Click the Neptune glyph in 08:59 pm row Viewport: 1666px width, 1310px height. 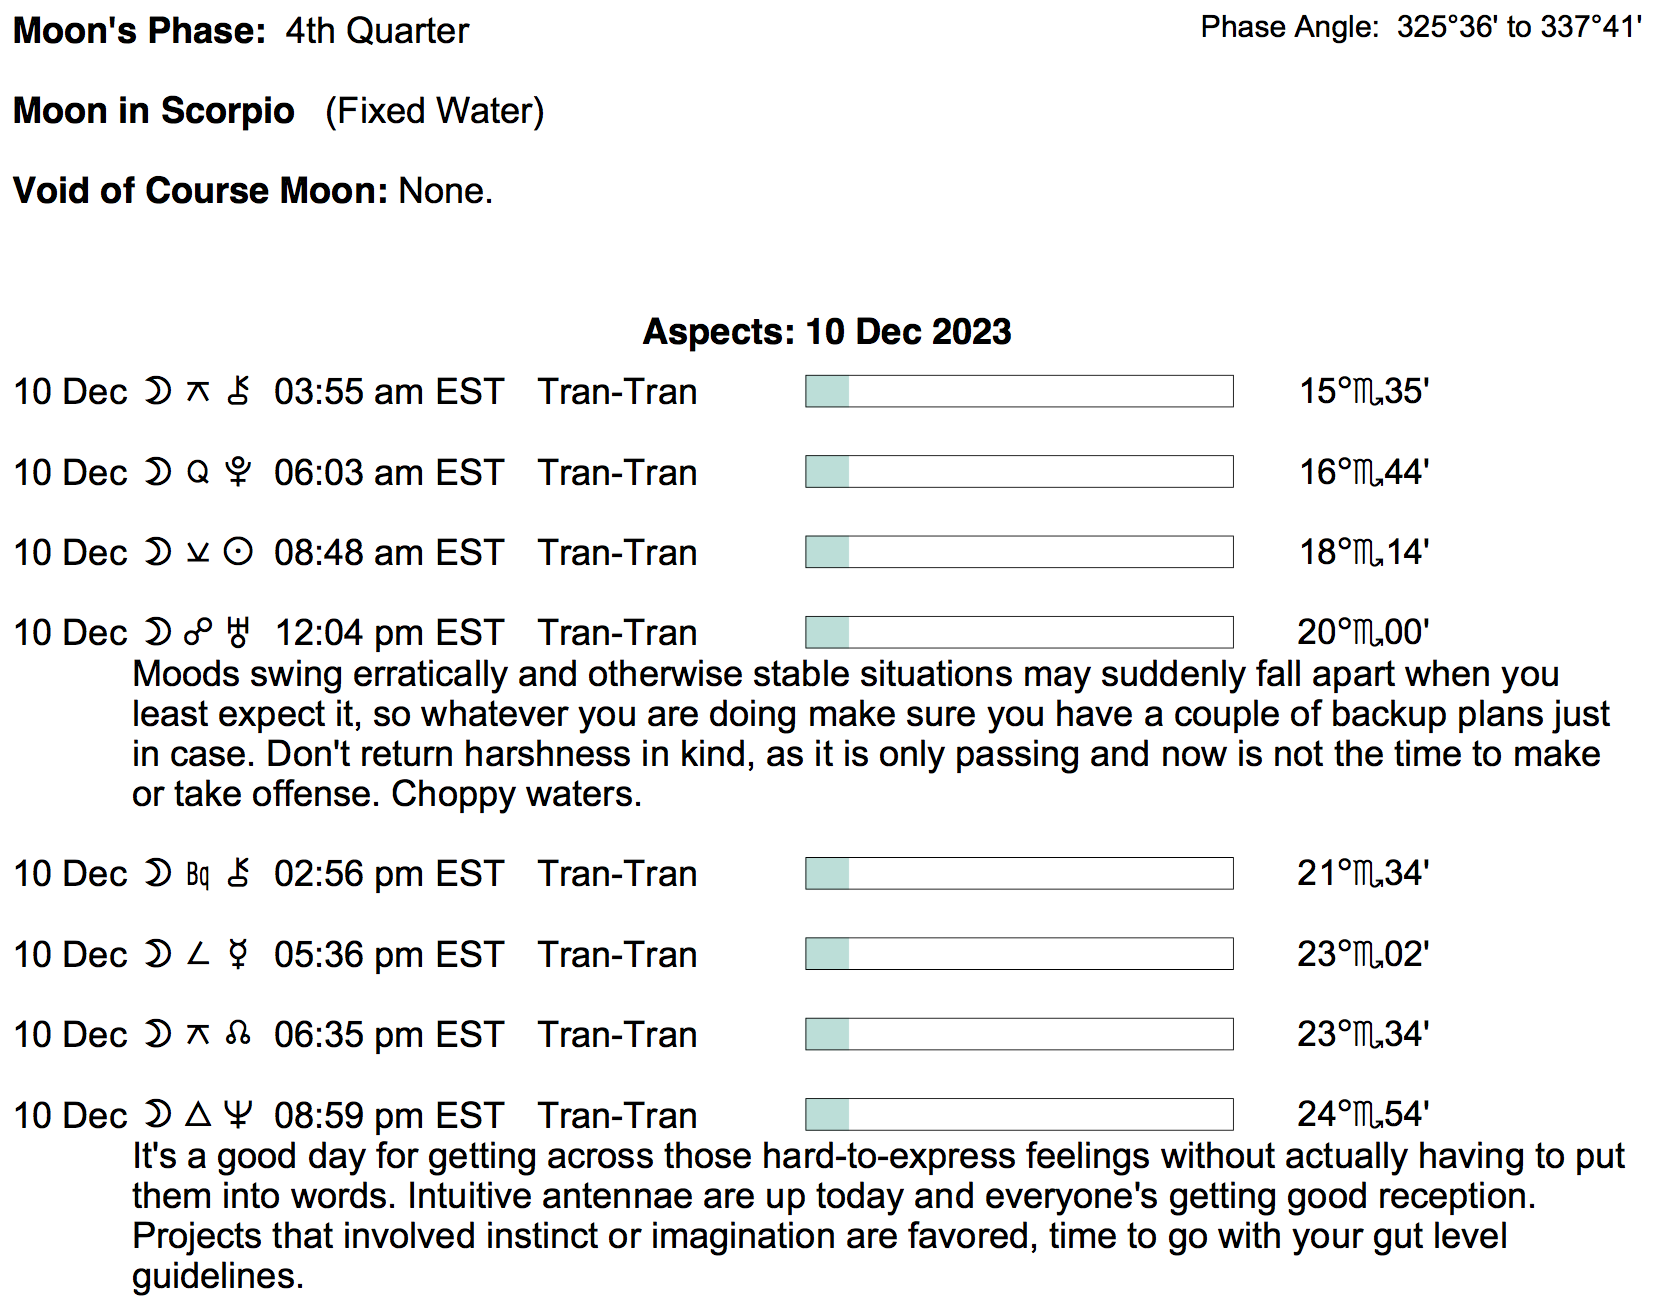(x=238, y=1114)
